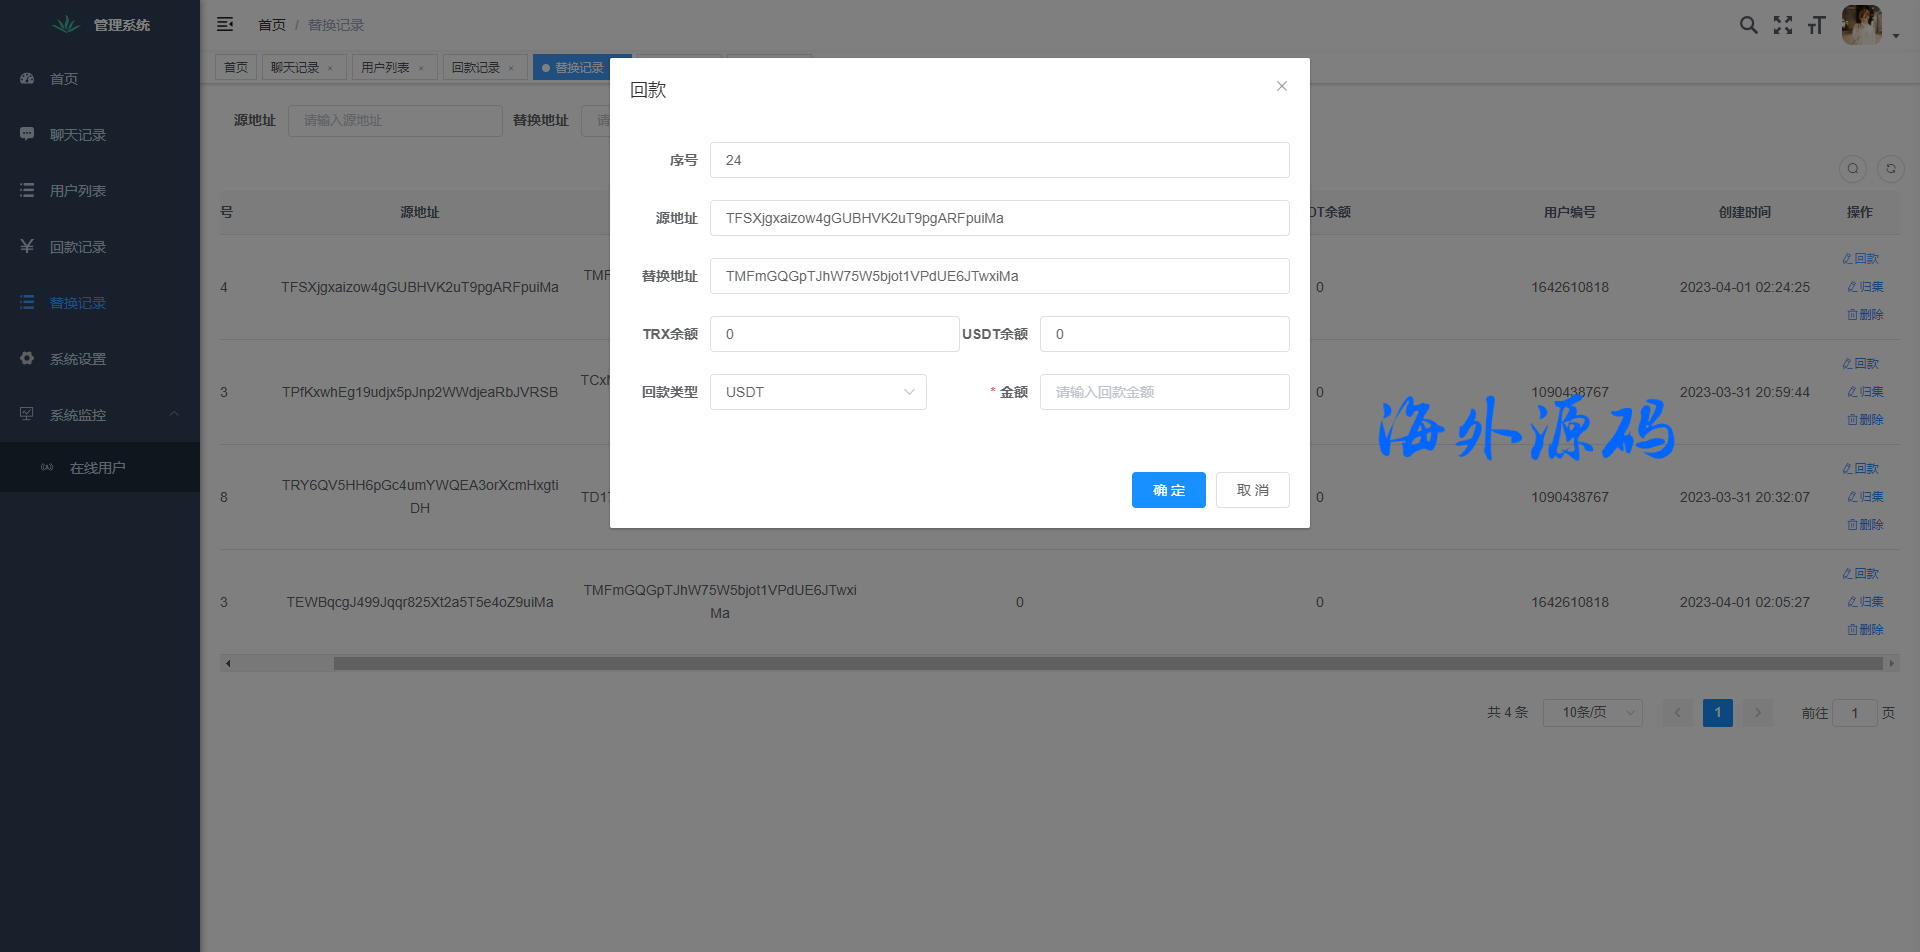This screenshot has height=952, width=1920.
Task: Click 回款 in 2023-03-31 20:59:44 row
Action: (x=1861, y=364)
